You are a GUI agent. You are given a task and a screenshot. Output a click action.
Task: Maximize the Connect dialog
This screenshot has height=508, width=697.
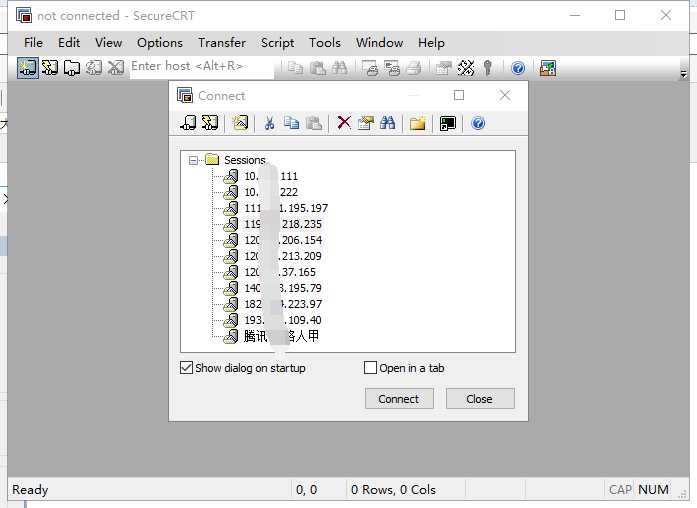459,95
